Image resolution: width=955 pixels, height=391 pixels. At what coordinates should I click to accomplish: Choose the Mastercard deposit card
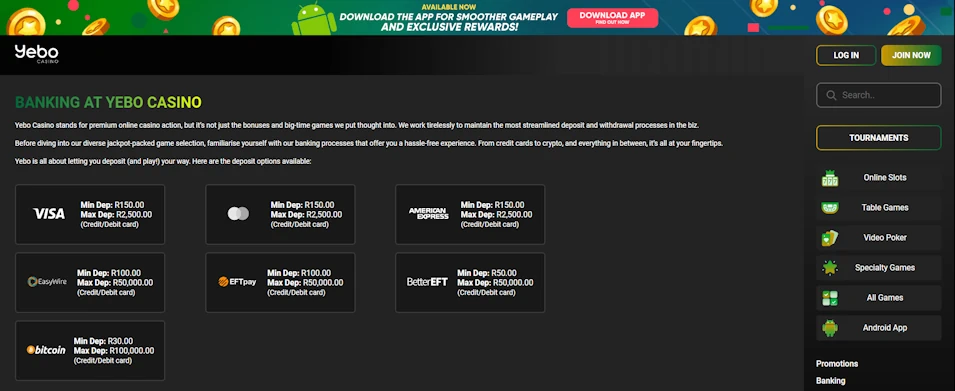pyautogui.click(x=280, y=214)
